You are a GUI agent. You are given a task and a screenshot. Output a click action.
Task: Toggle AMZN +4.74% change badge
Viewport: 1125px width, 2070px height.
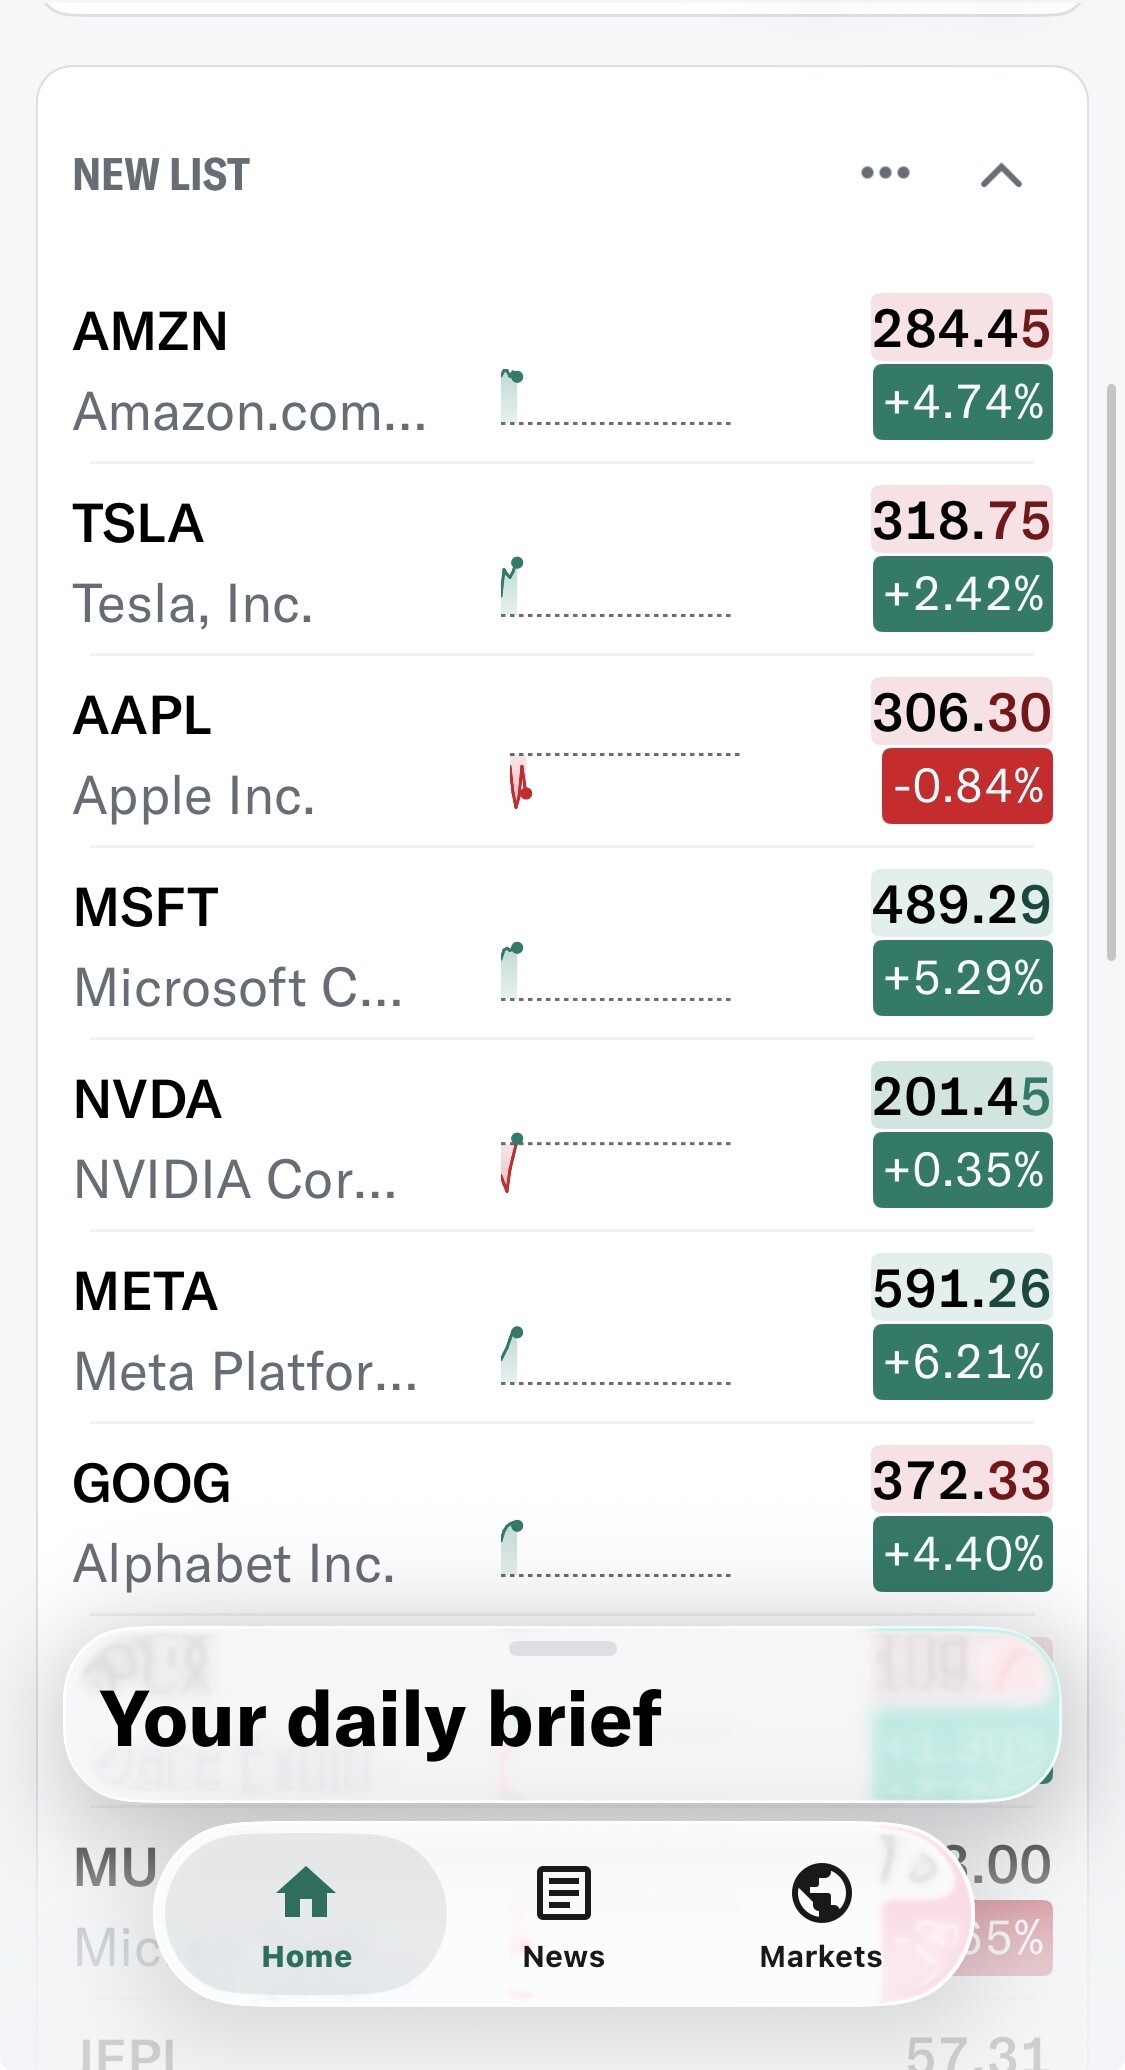[962, 402]
